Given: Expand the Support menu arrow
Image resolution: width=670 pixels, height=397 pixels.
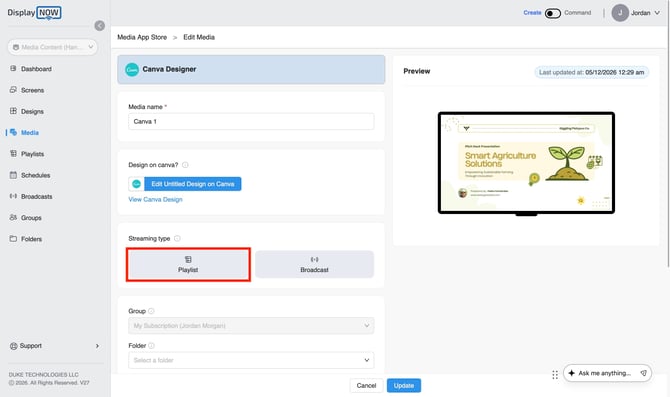Looking at the screenshot, I should [x=97, y=346].
